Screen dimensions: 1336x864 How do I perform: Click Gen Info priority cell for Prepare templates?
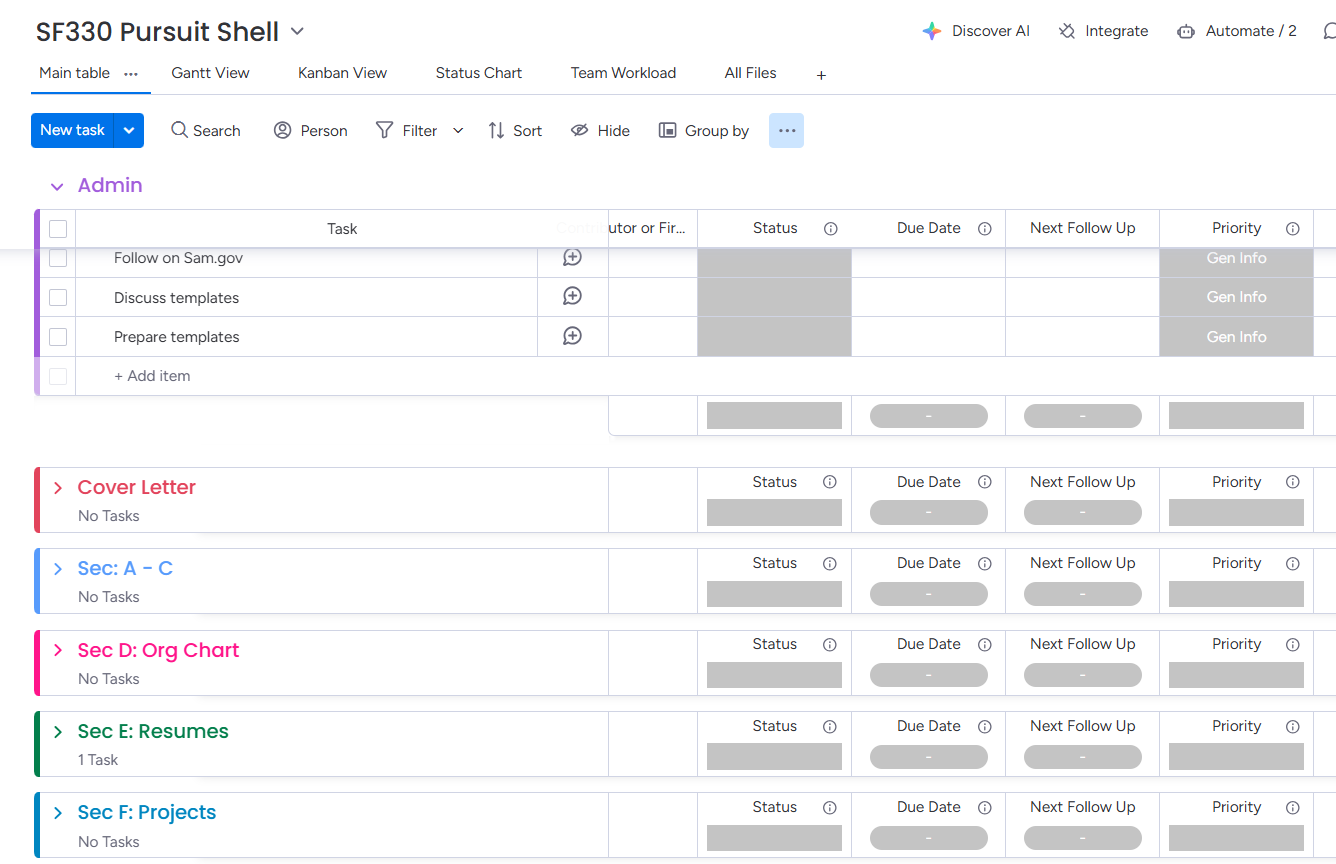click(x=1236, y=337)
